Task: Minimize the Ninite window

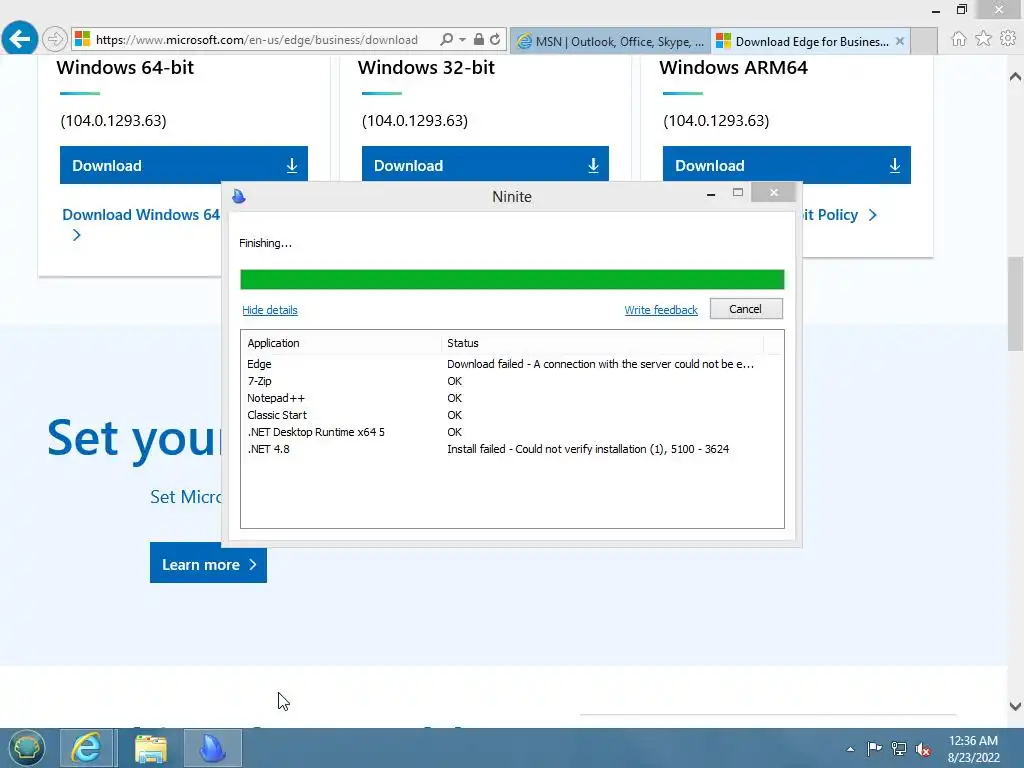Action: tap(711, 193)
